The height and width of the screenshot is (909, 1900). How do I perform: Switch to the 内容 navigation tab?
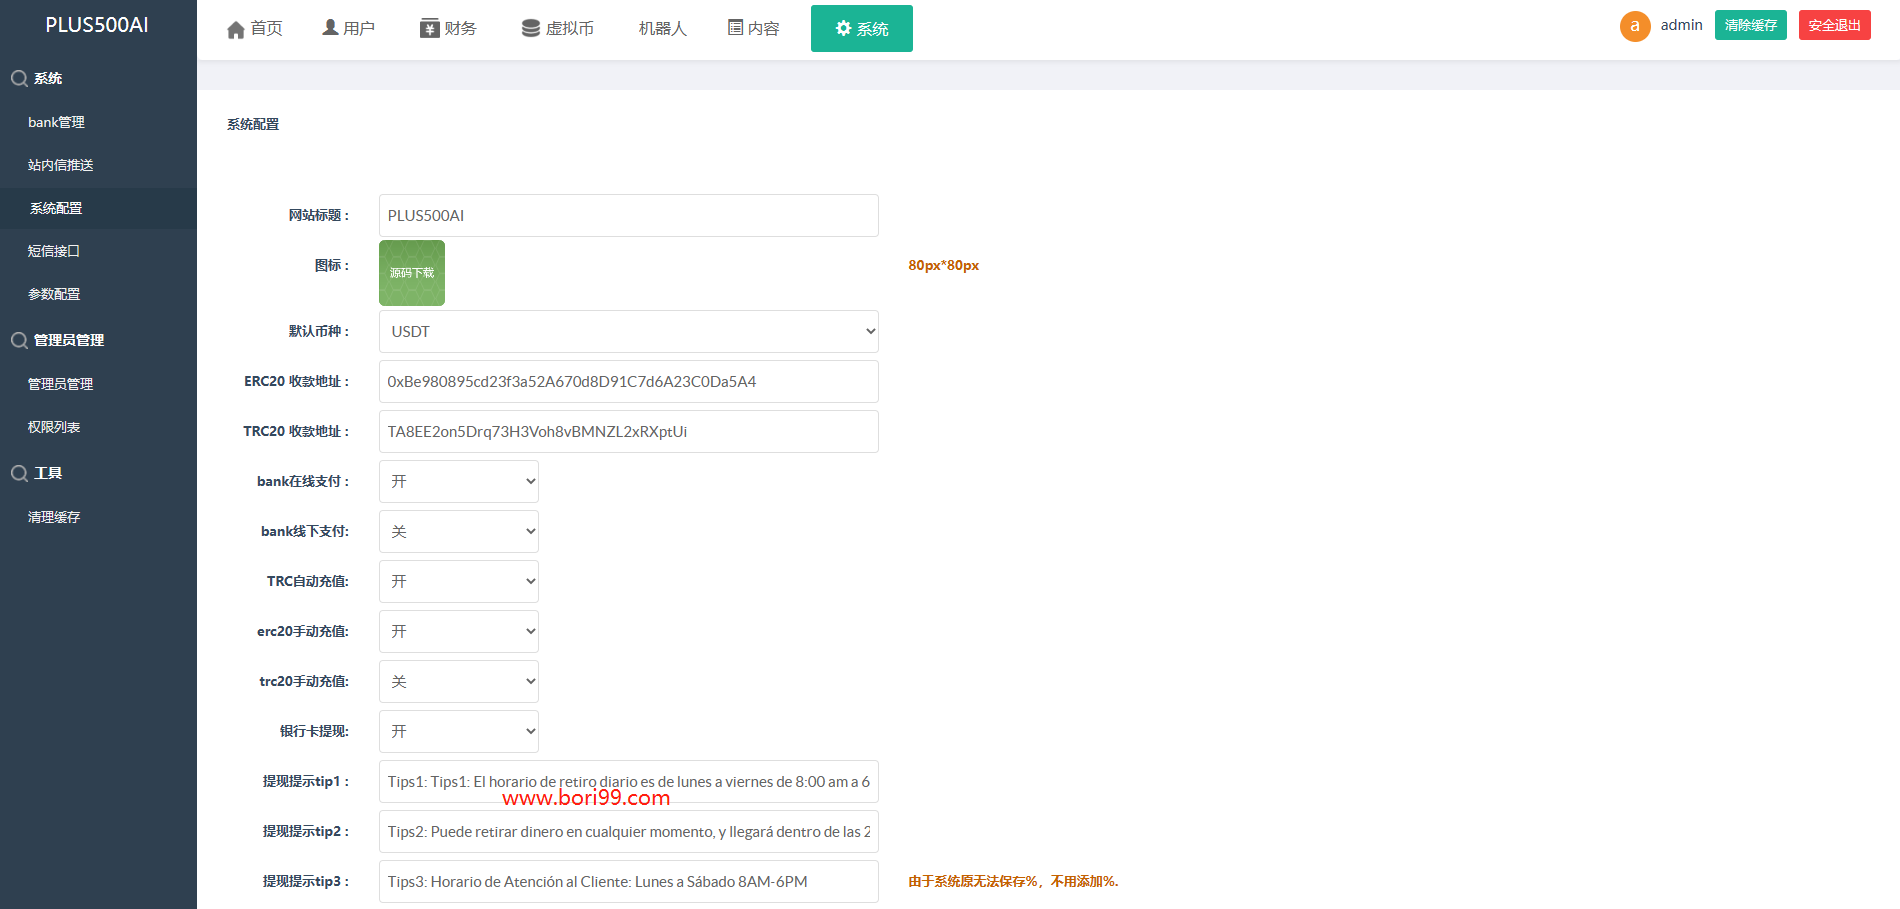click(754, 29)
